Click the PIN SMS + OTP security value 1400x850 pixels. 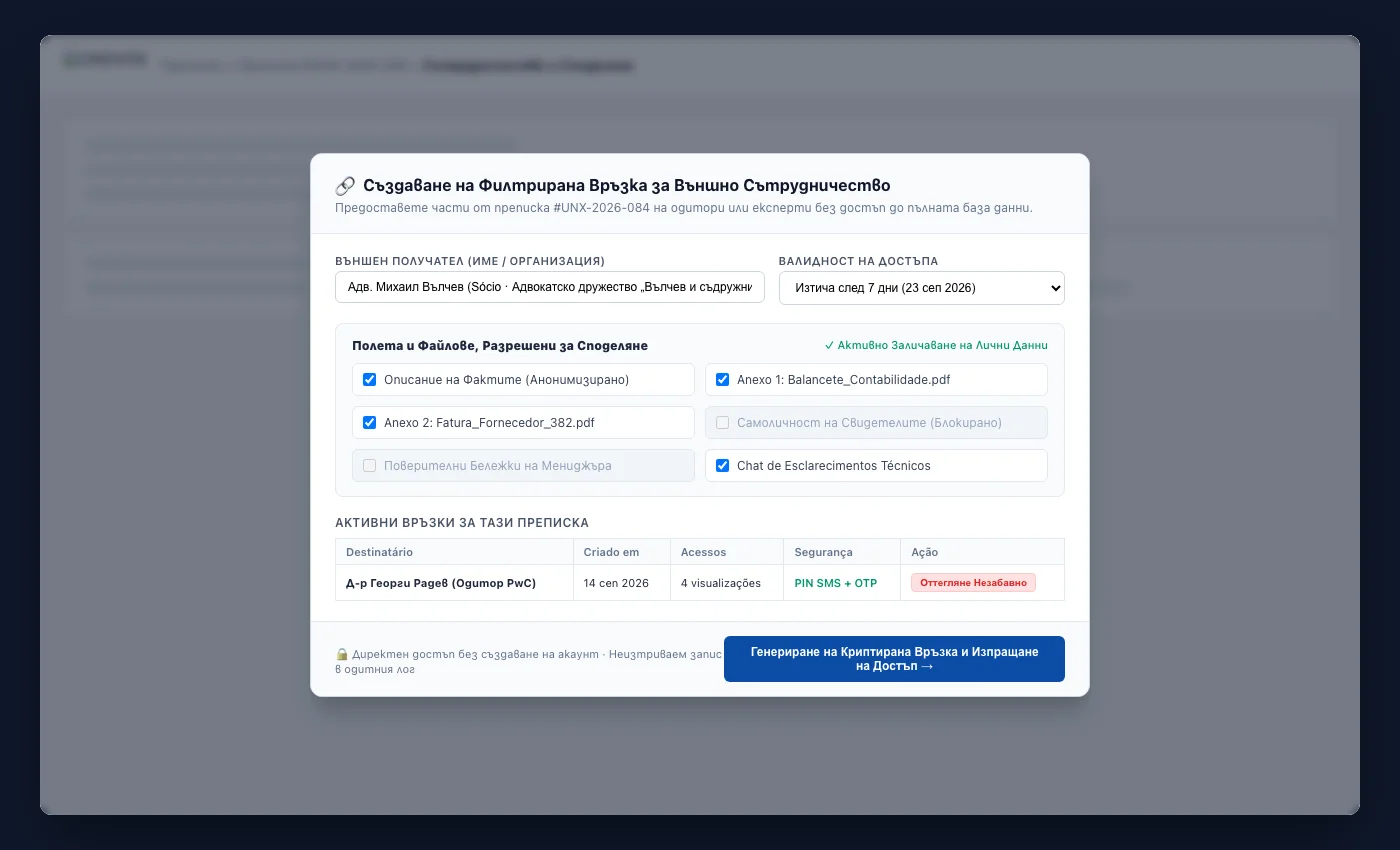[x=835, y=583]
